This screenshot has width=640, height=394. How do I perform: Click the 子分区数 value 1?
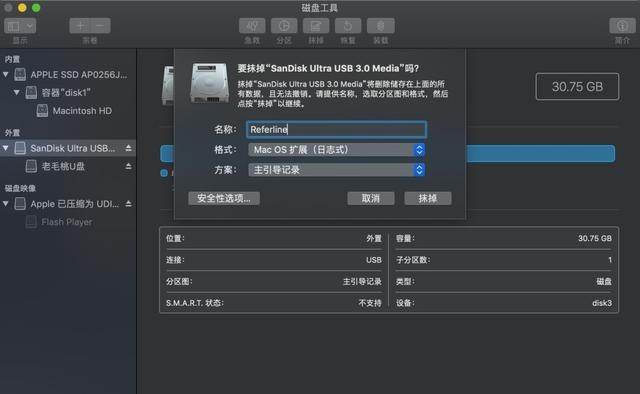click(x=610, y=260)
